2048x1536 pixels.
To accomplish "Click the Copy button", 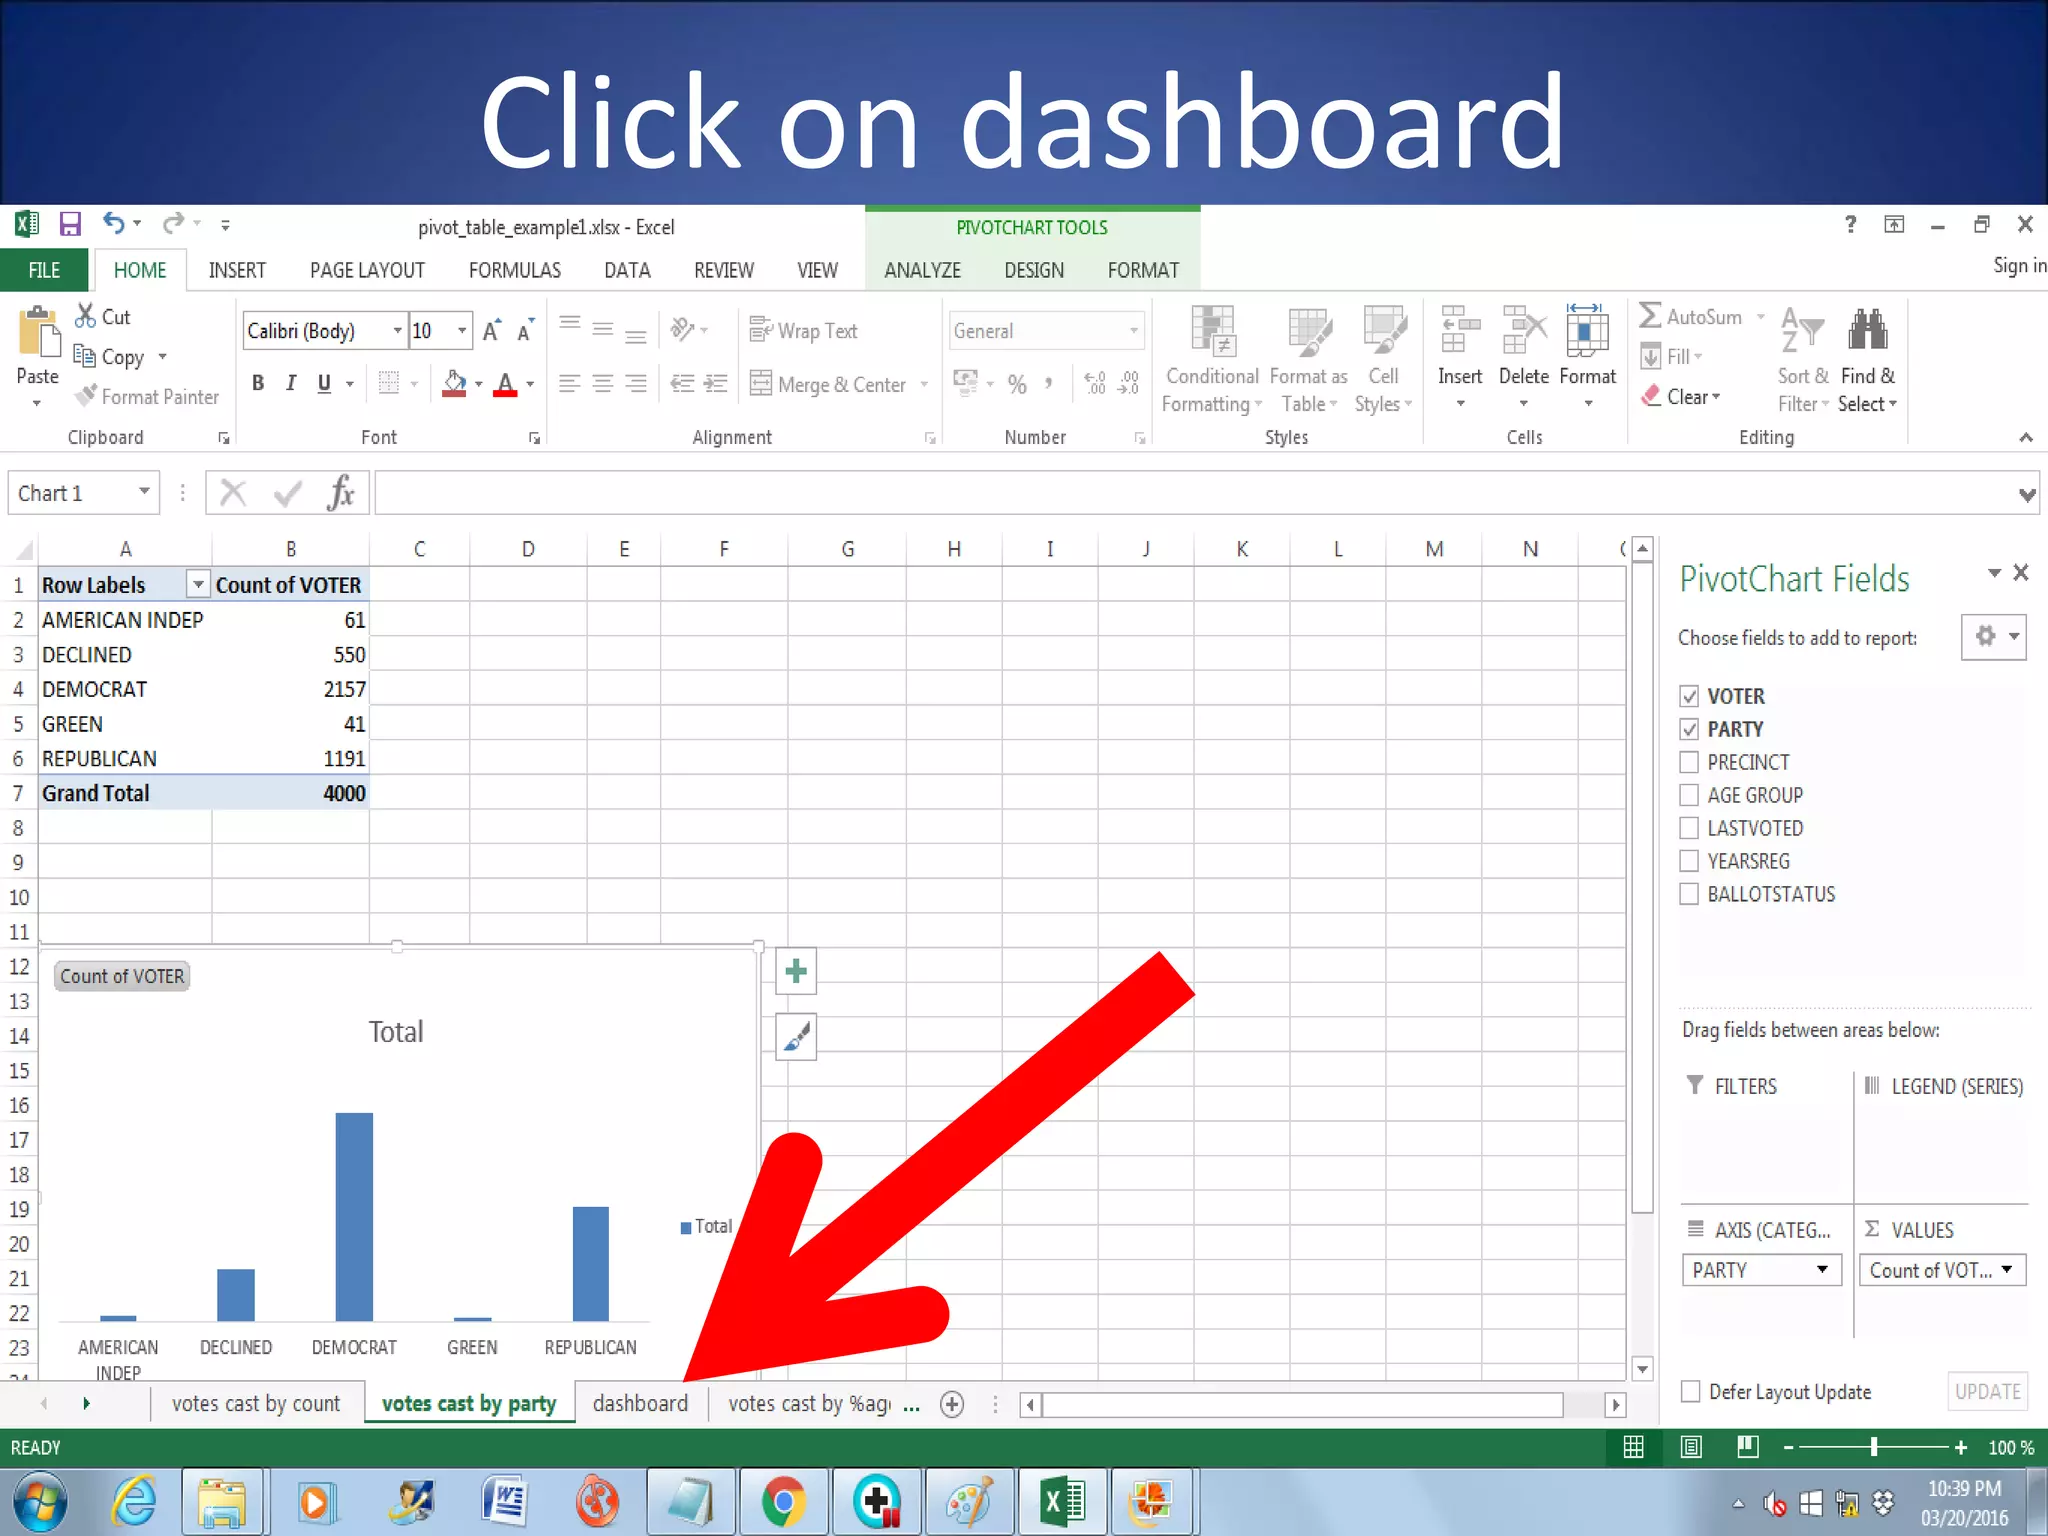I will (x=110, y=357).
